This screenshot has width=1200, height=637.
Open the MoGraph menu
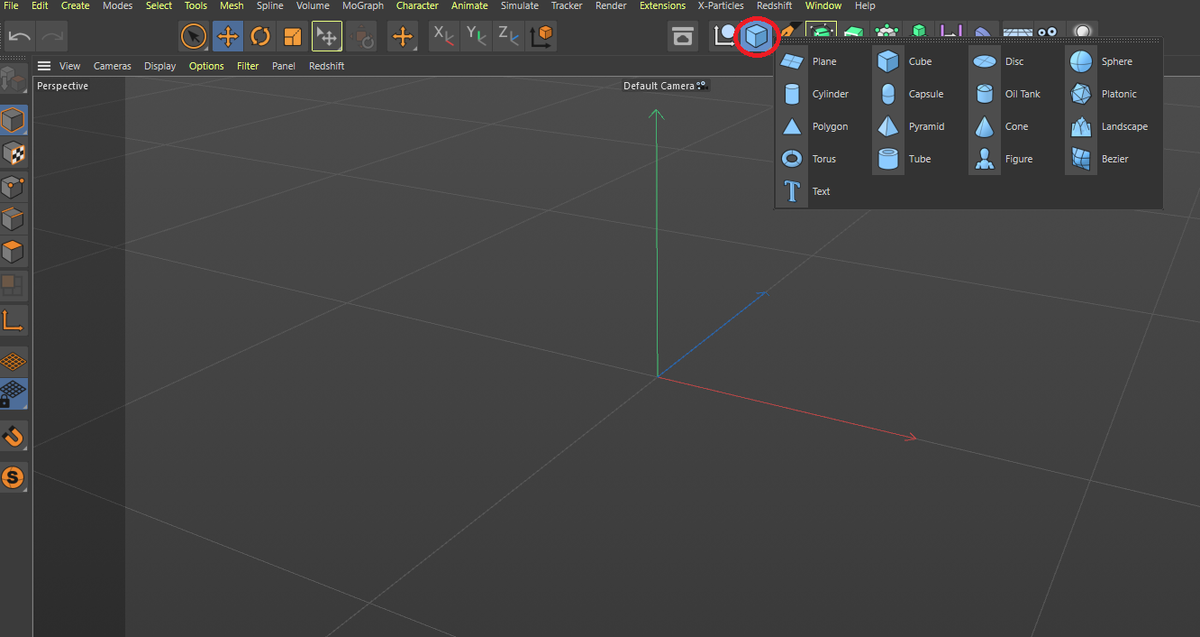(363, 6)
